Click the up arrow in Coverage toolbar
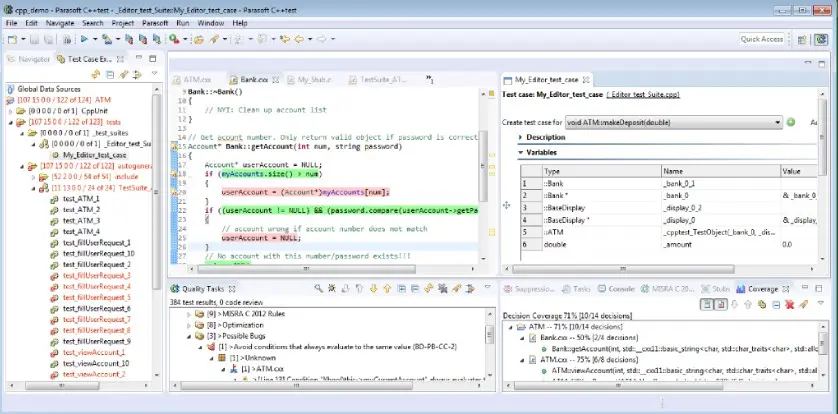Screen dimensions: 838x414 (x=748, y=304)
